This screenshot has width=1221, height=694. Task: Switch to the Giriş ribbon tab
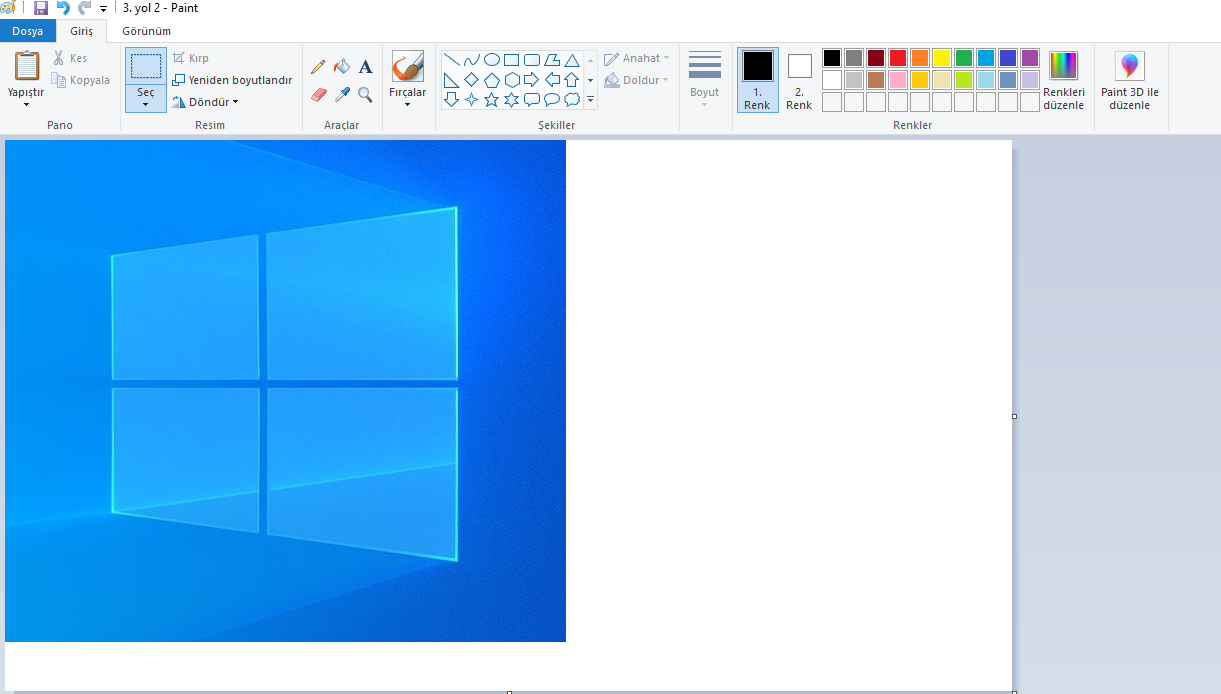tap(81, 31)
